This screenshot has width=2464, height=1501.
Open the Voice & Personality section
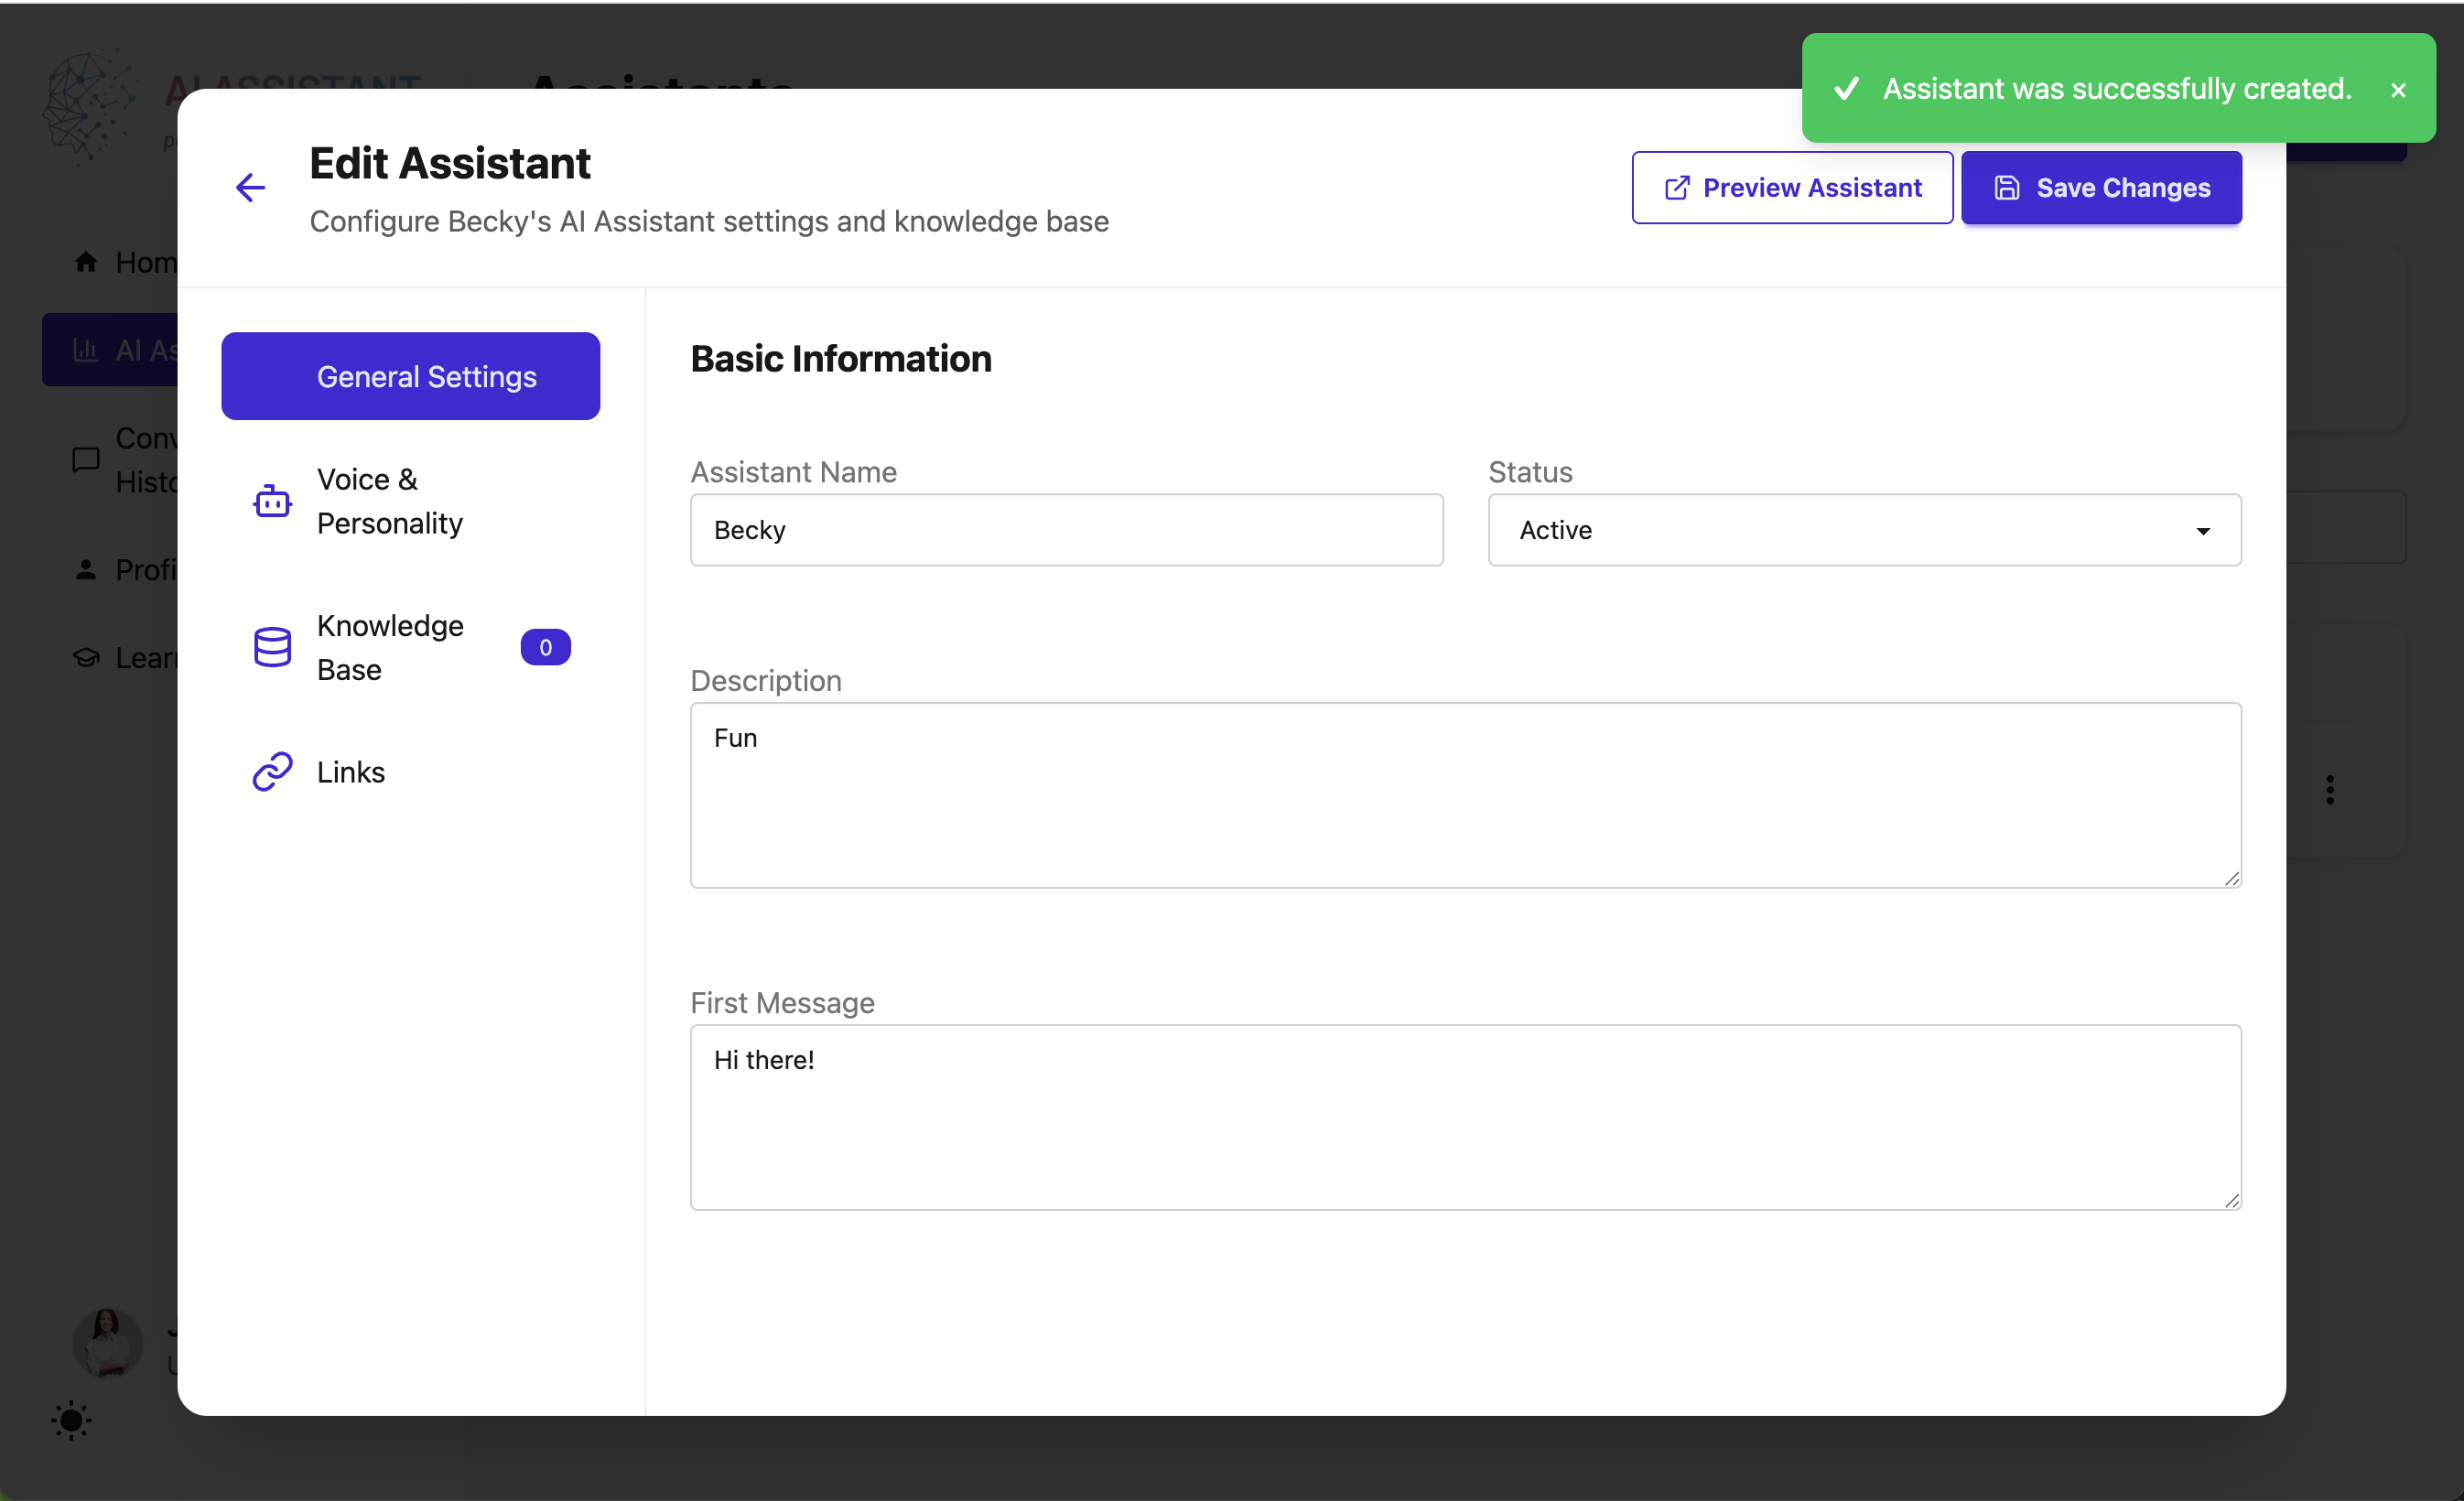point(390,501)
